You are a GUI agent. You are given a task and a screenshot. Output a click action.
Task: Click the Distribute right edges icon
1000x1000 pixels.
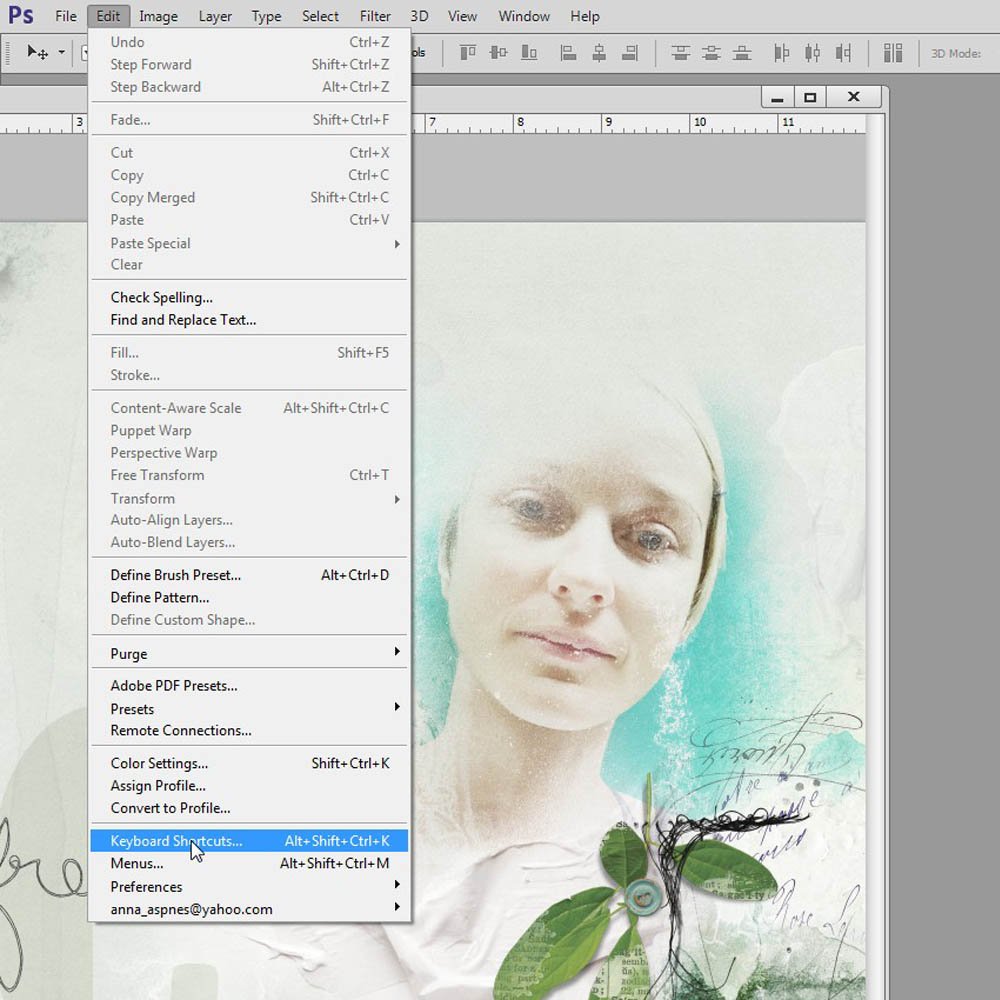[843, 52]
